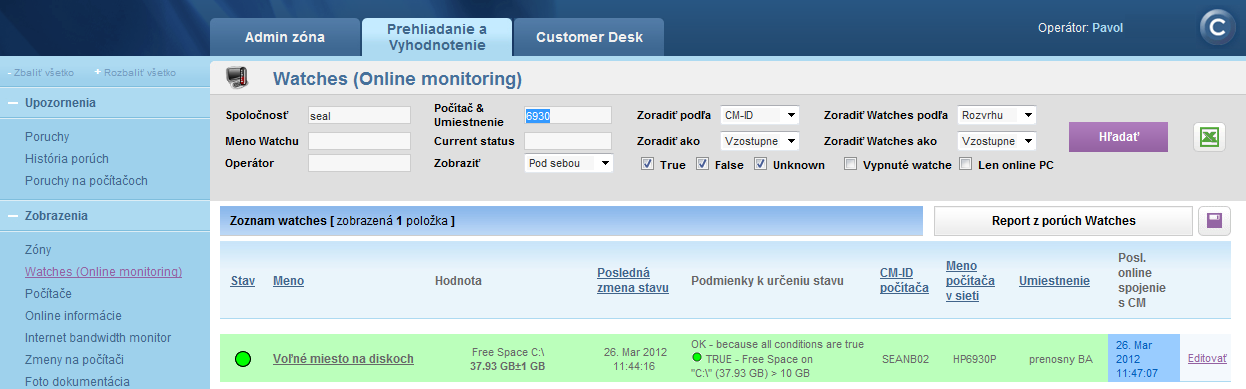Enable Len online PC checkbox
The image size is (1246, 389).
click(966, 164)
